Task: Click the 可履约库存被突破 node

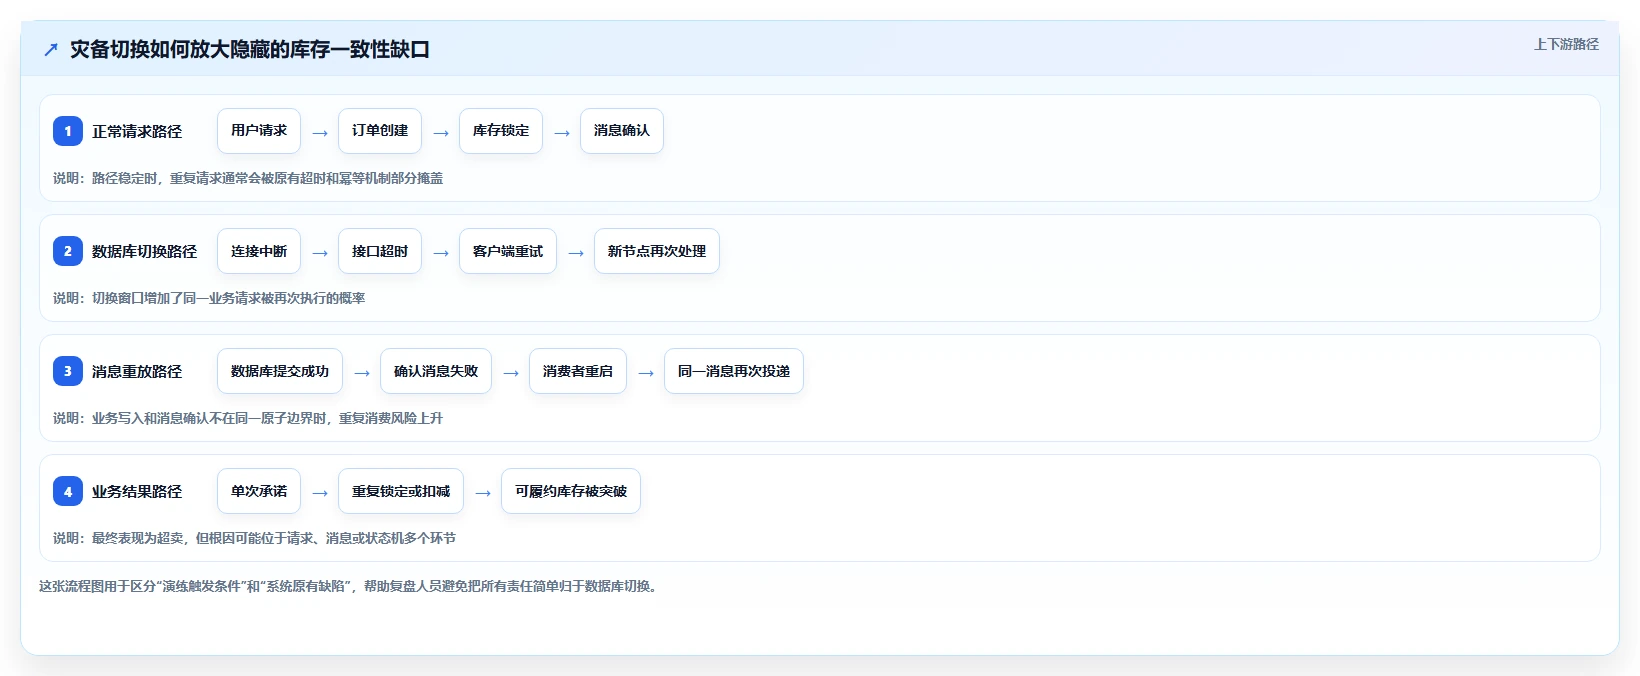Action: point(571,491)
